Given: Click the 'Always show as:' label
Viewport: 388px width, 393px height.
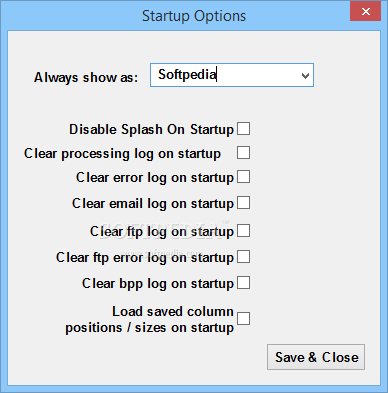Looking at the screenshot, I should [86, 78].
